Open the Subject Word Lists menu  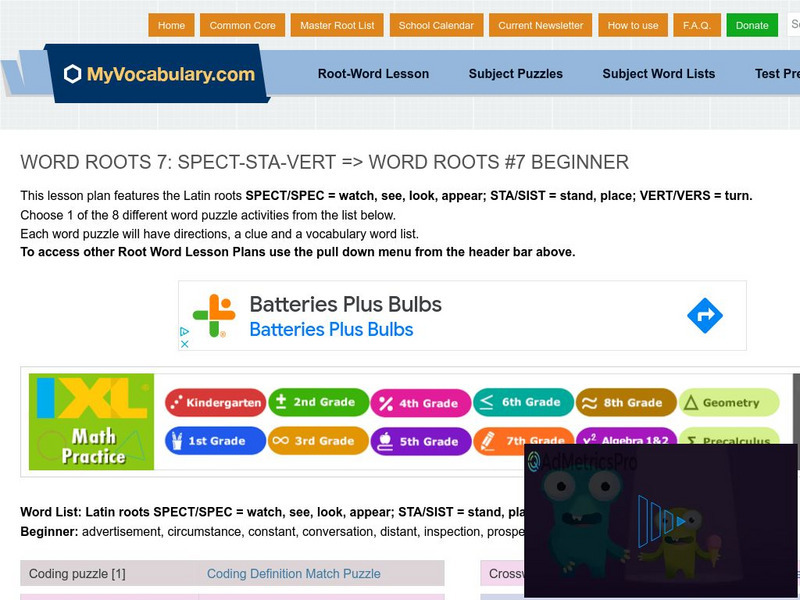658,73
